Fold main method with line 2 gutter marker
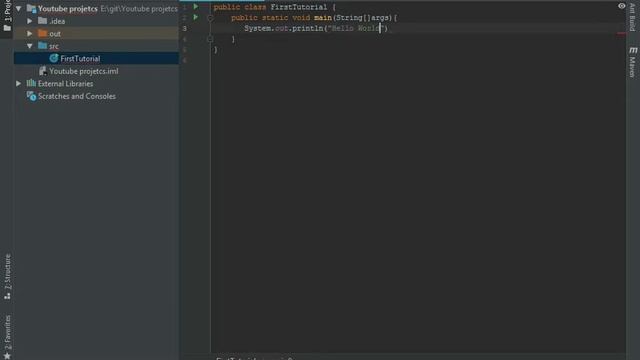 pos(210,18)
